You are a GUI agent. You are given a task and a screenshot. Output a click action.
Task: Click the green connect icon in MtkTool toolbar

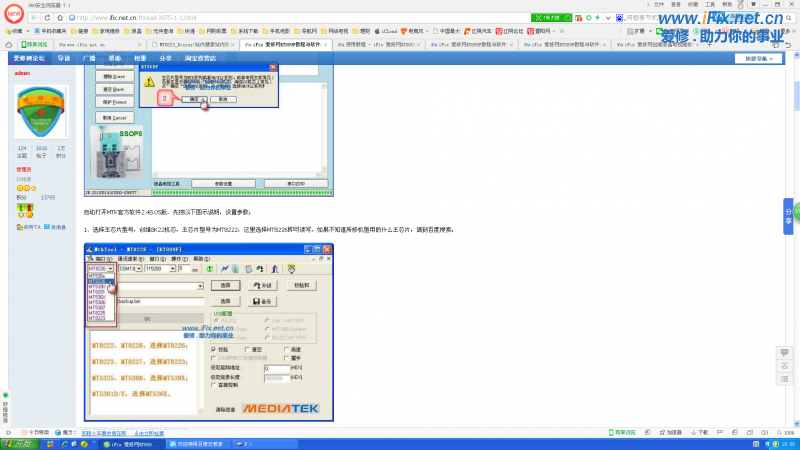pyautogui.click(x=209, y=268)
